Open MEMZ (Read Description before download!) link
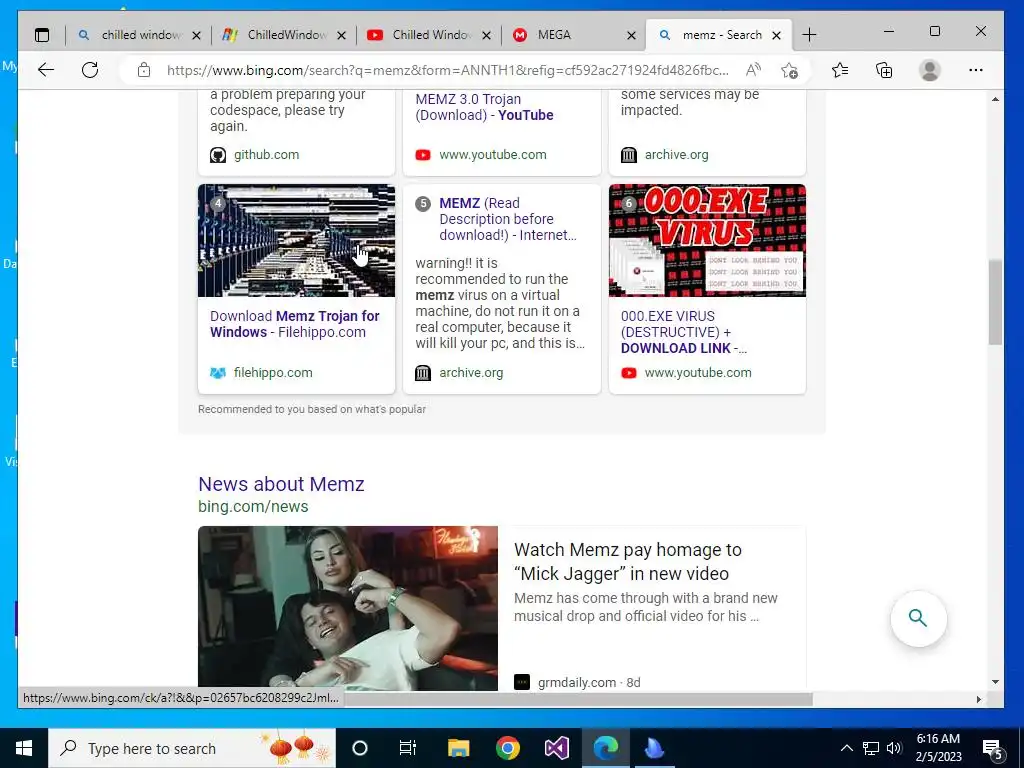1024x768 pixels. point(507,219)
